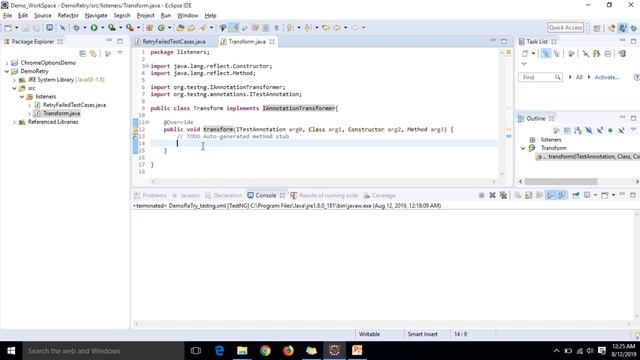Open Chrome from taskbar
640x360 pixels.
tap(265, 351)
